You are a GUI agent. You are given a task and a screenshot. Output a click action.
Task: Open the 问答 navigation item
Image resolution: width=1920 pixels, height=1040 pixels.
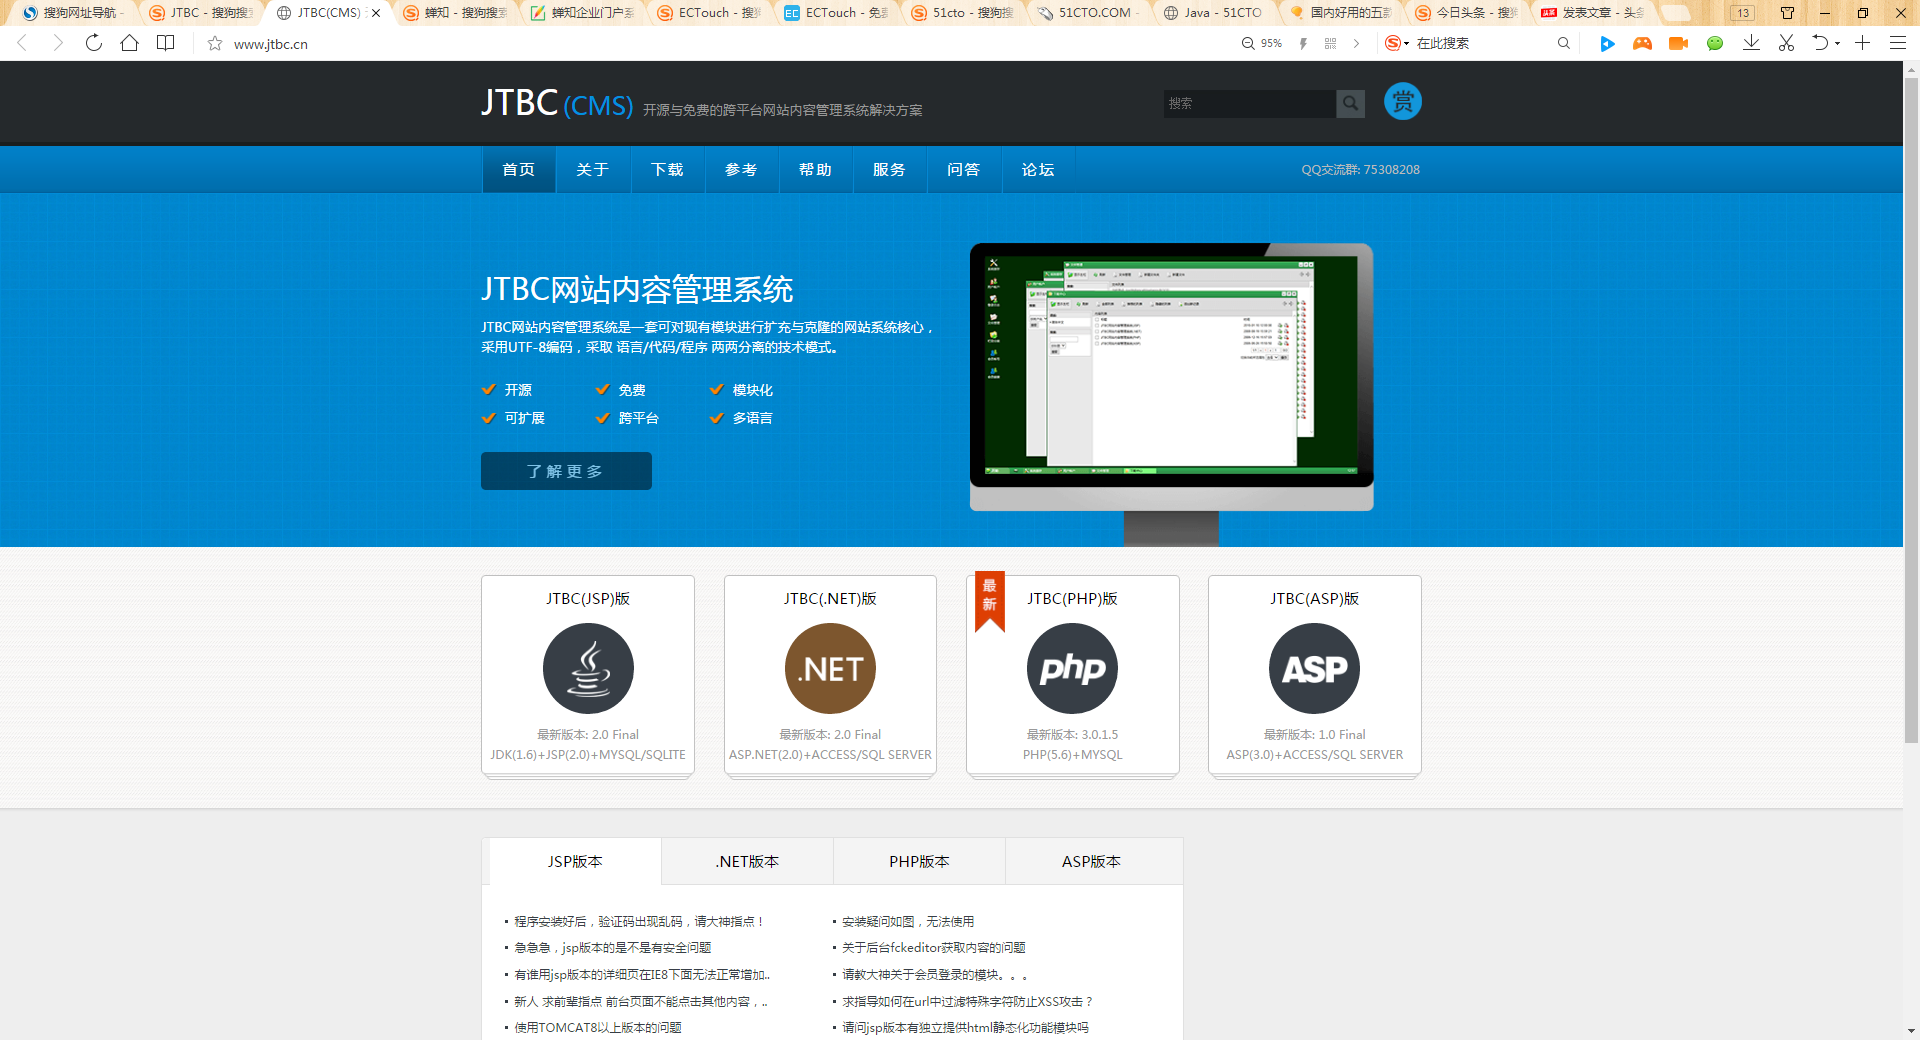click(963, 170)
